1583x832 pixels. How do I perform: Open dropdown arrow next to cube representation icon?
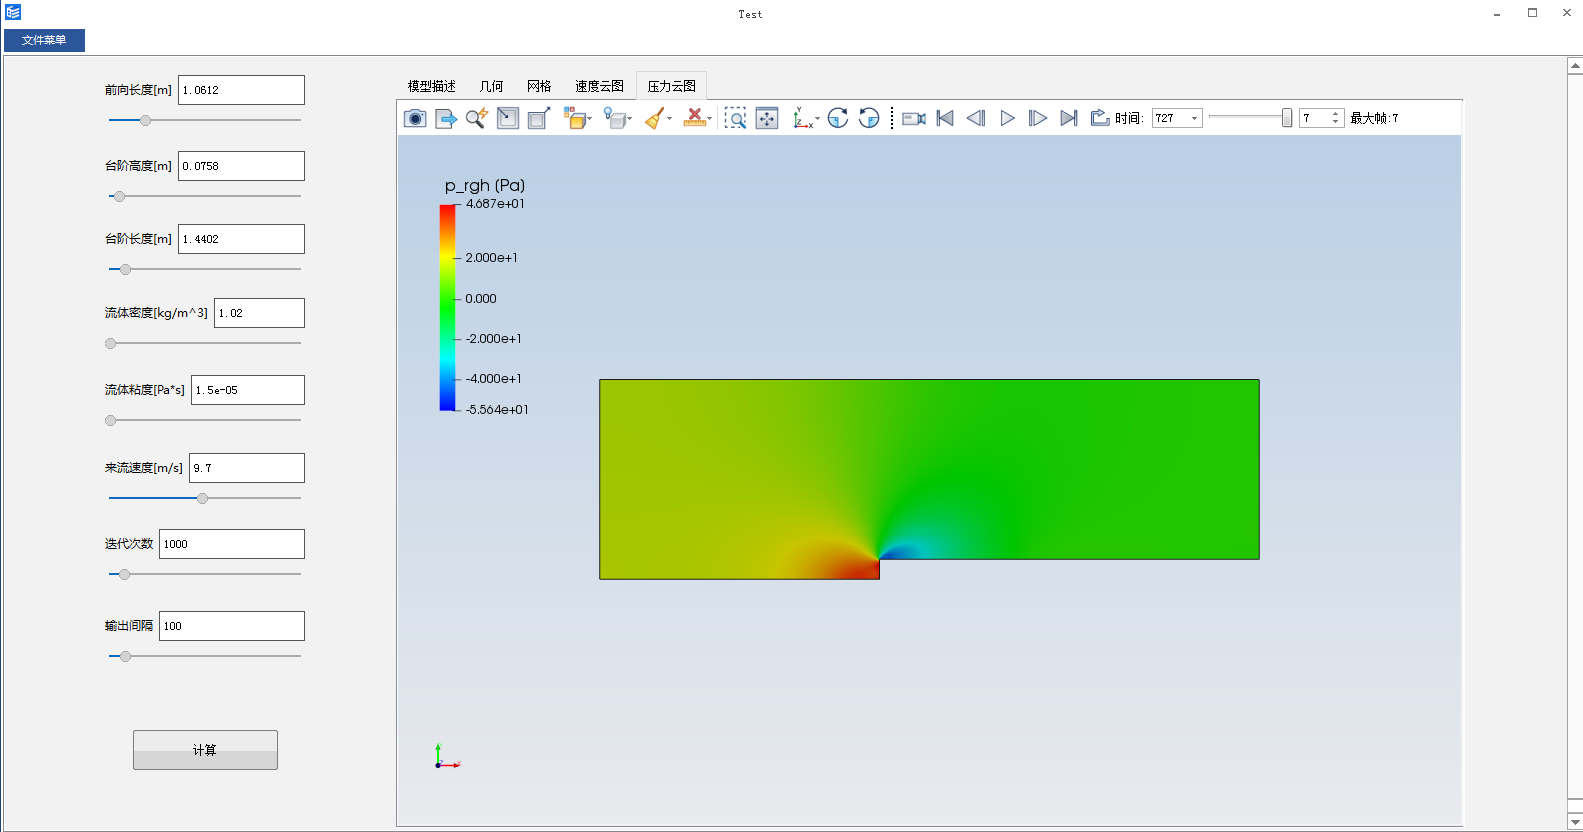590,119
